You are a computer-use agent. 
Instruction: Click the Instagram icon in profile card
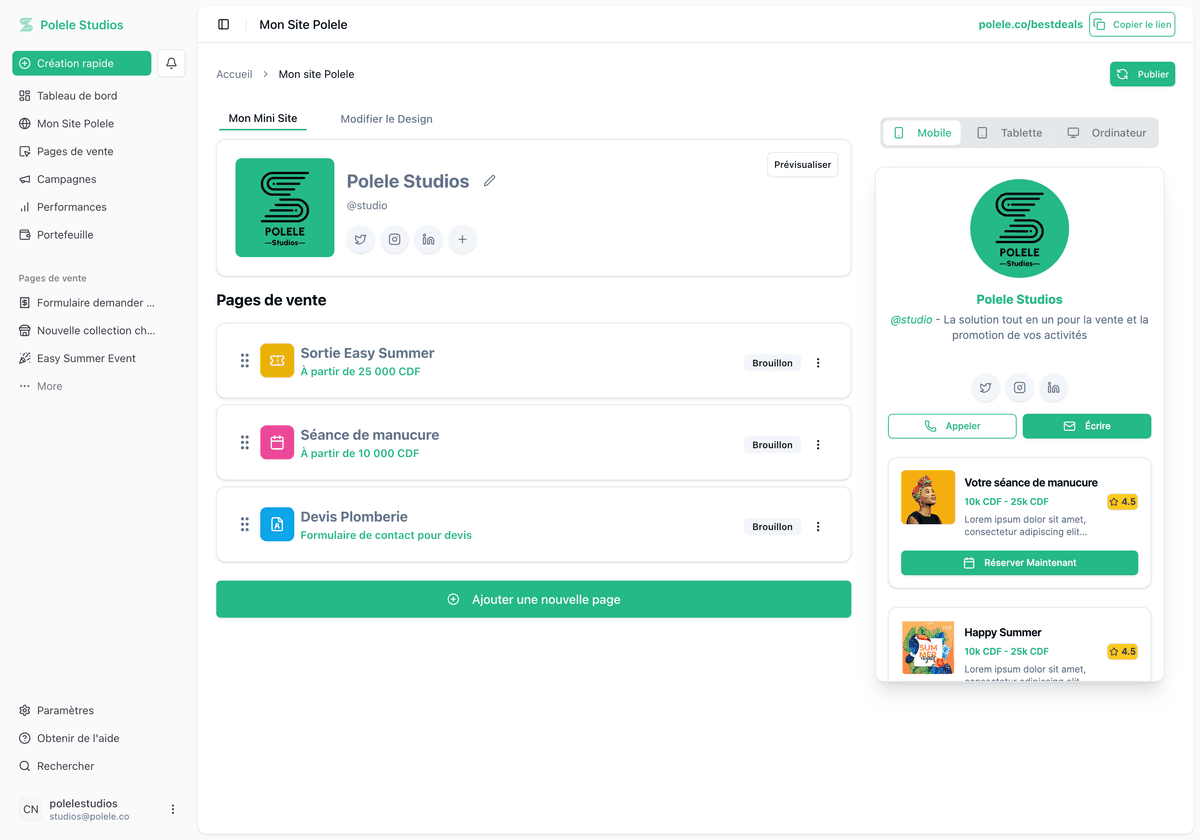tap(395, 240)
